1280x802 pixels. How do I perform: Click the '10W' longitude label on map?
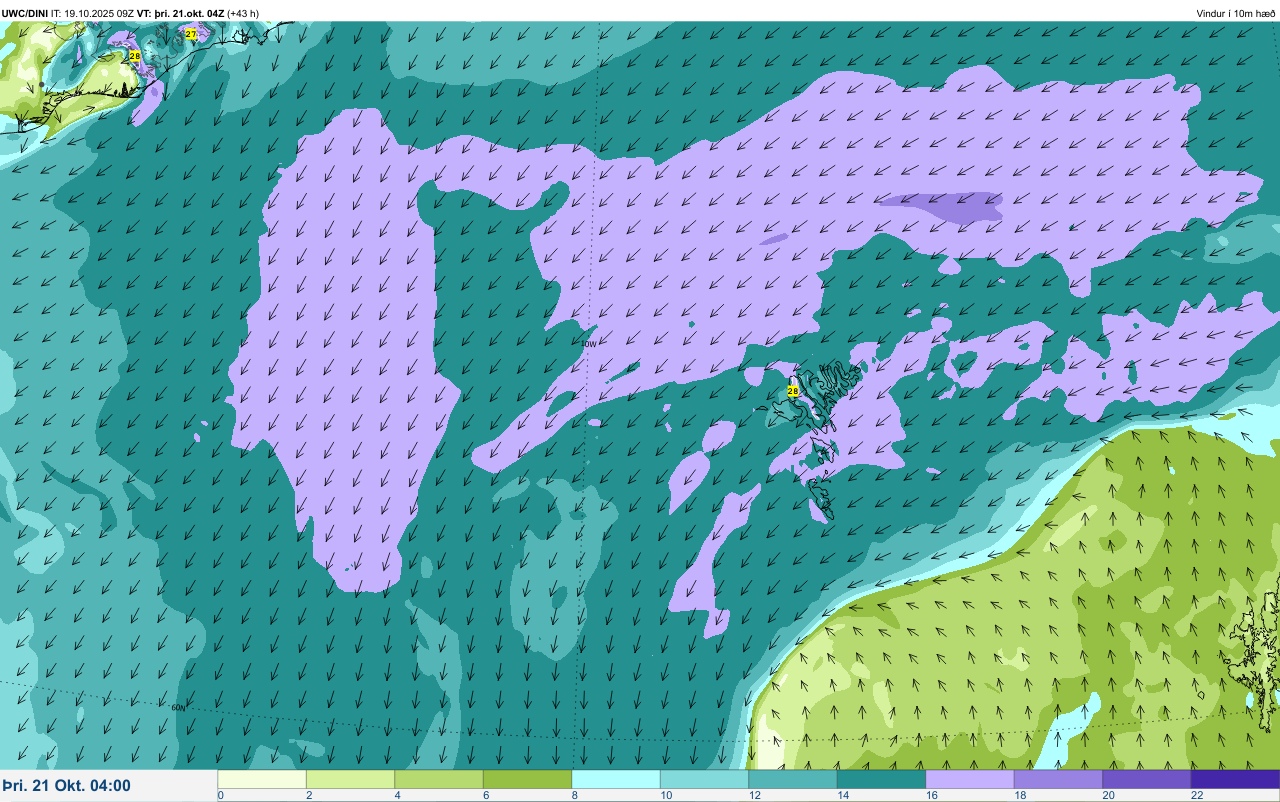[x=589, y=344]
